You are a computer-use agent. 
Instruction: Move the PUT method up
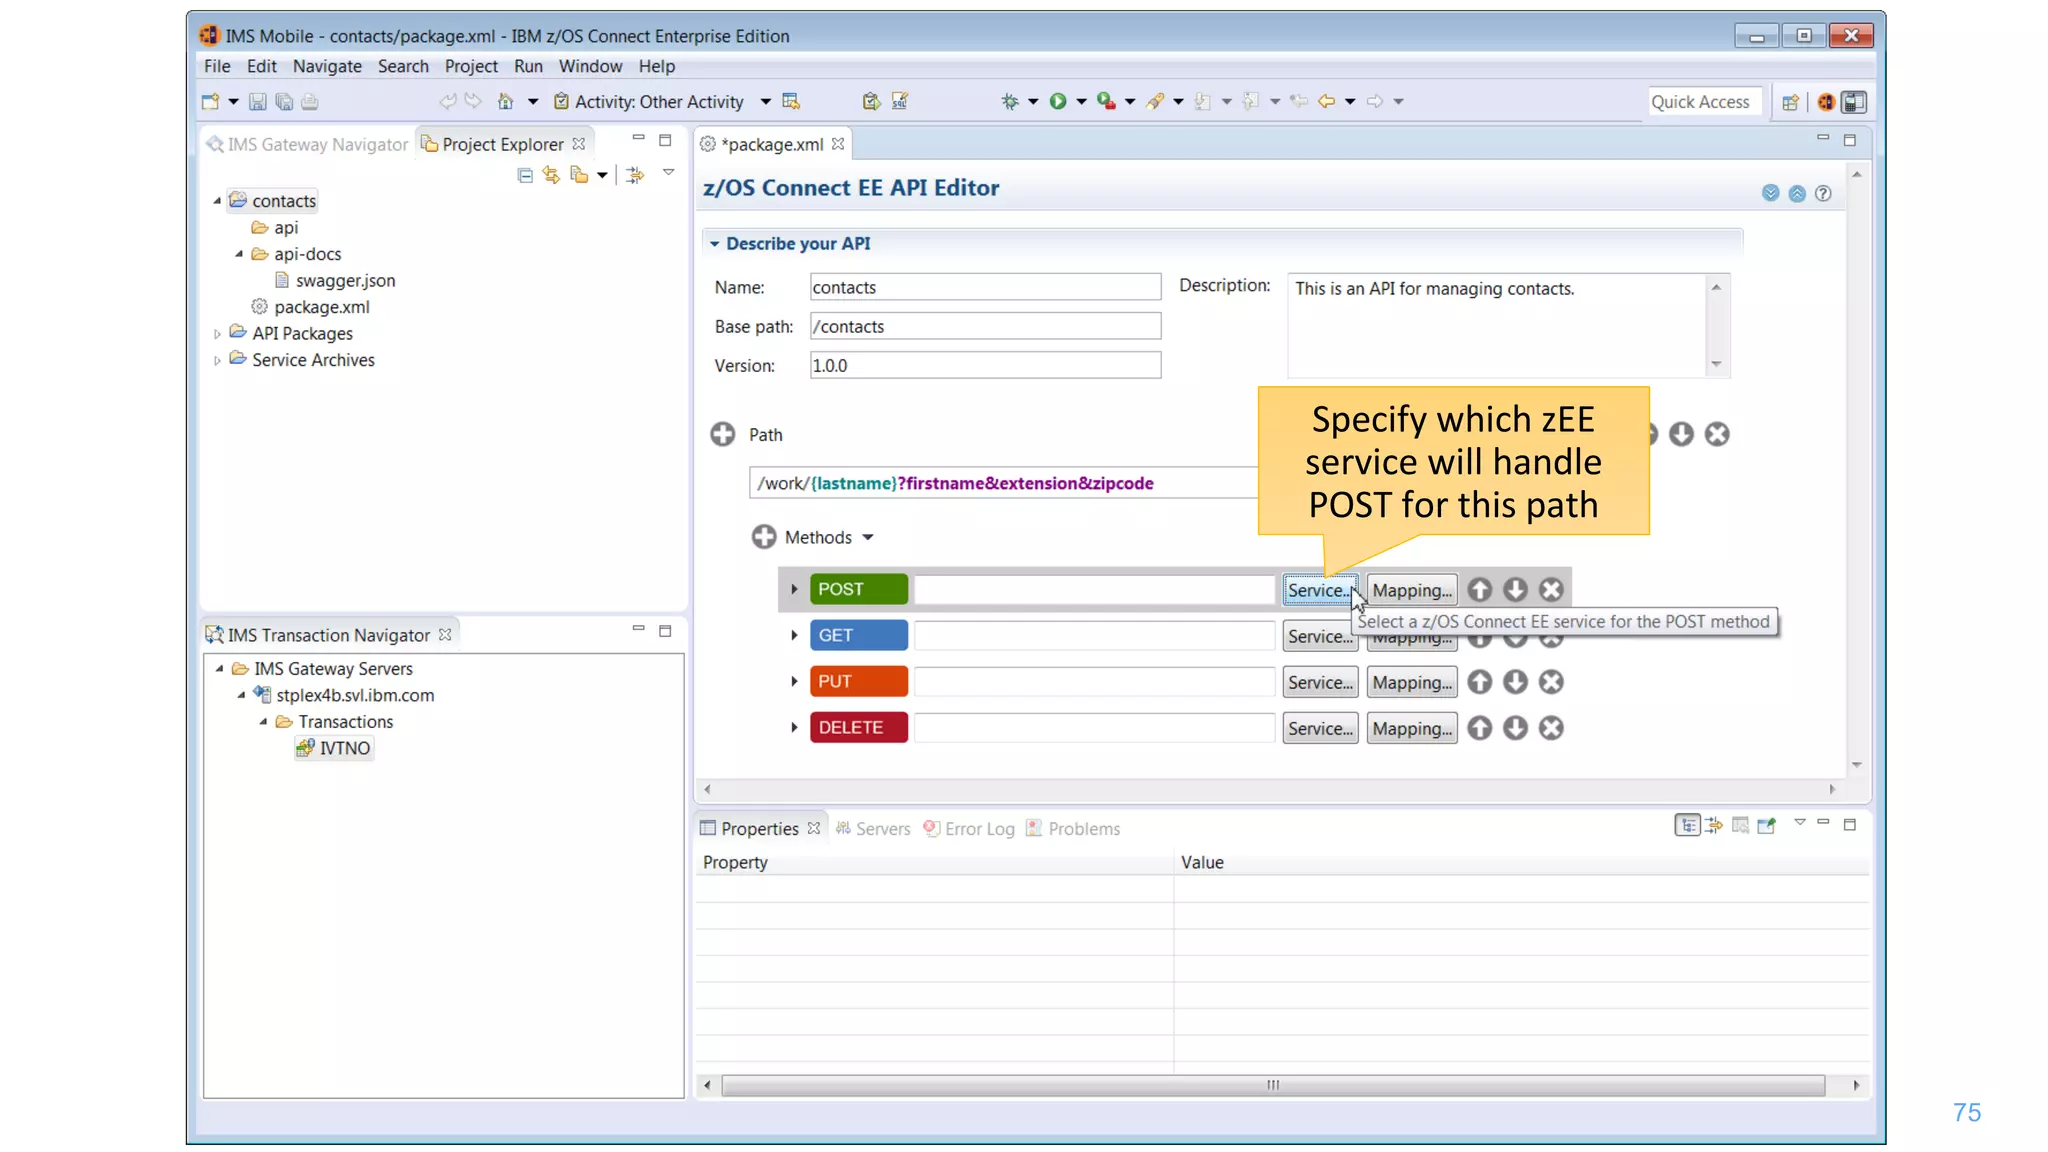1479,682
